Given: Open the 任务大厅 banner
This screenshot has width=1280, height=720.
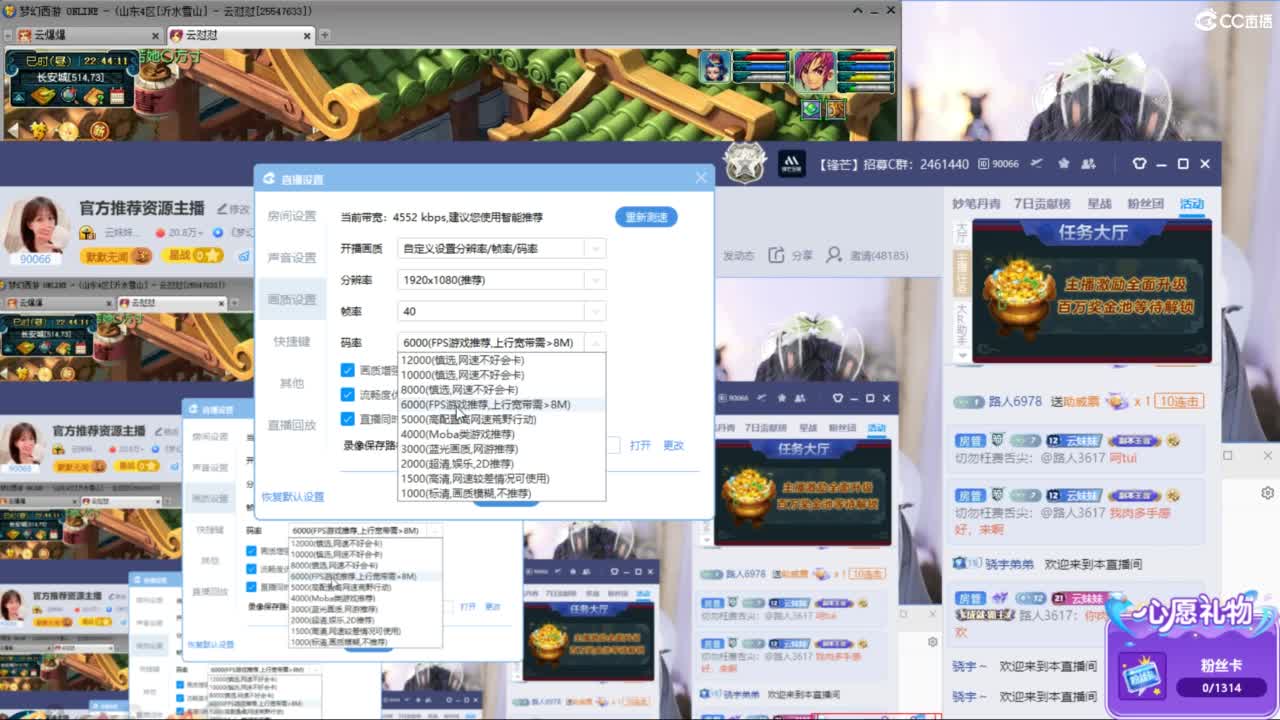Looking at the screenshot, I should [x=1092, y=291].
